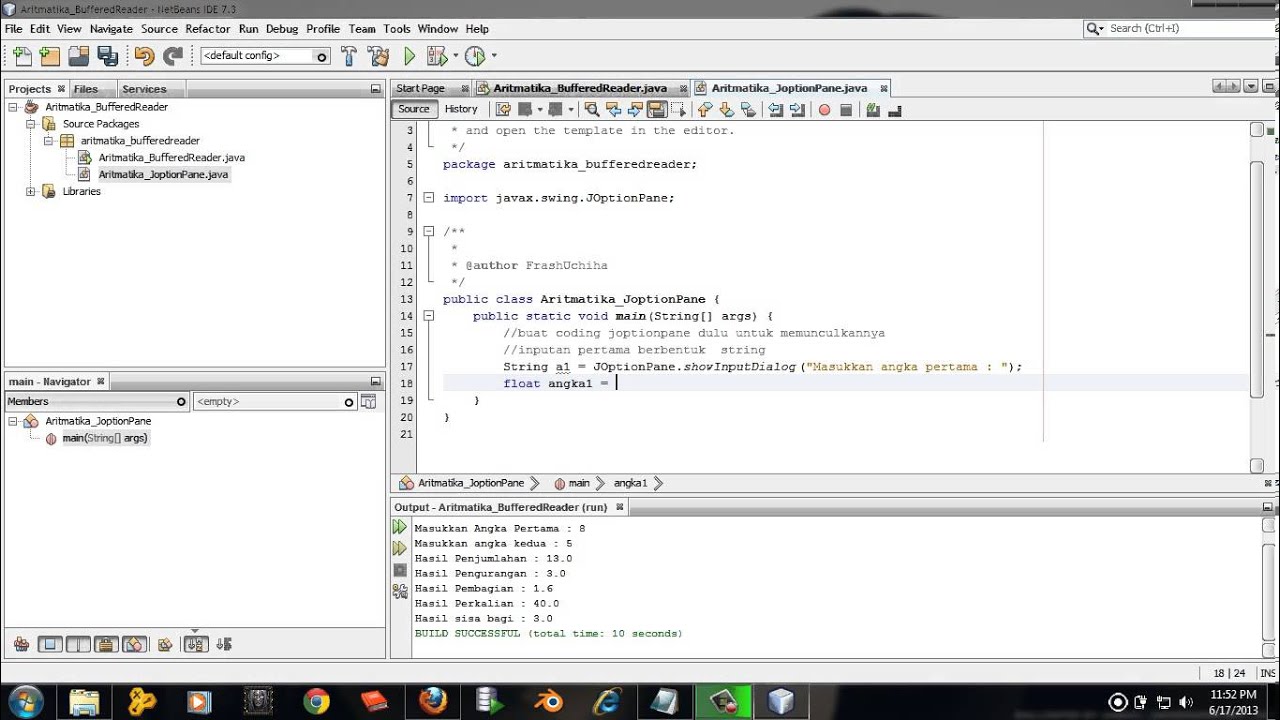Toggle Show Inherited Members in Navigator

(21, 645)
